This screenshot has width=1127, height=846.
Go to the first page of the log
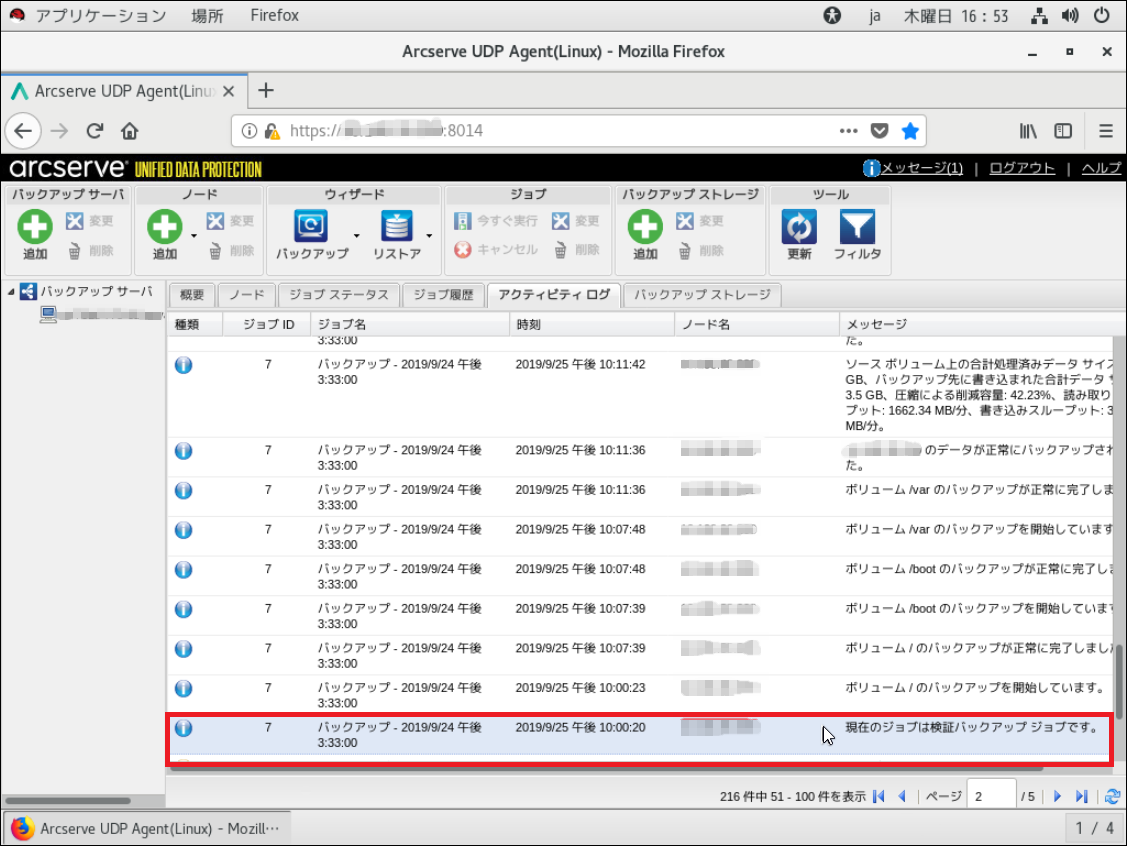pos(879,796)
